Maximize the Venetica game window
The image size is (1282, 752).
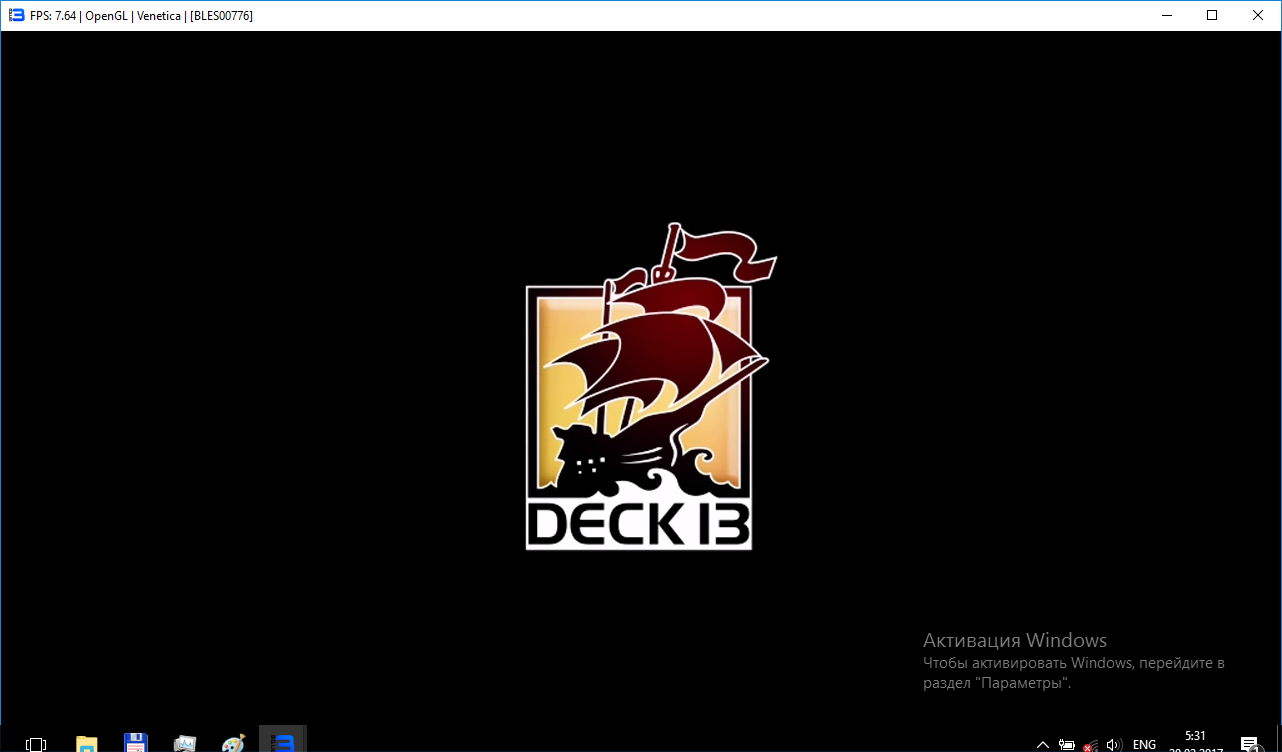(1212, 15)
